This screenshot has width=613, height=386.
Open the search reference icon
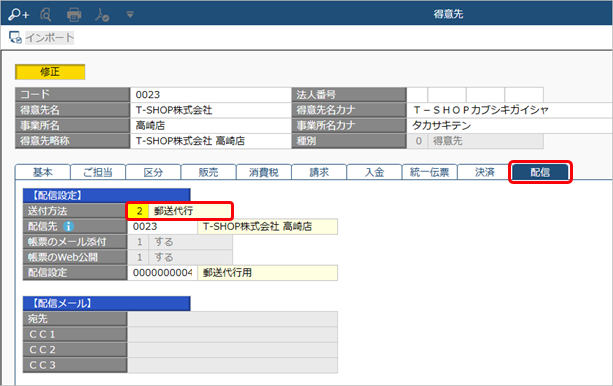pos(46,14)
